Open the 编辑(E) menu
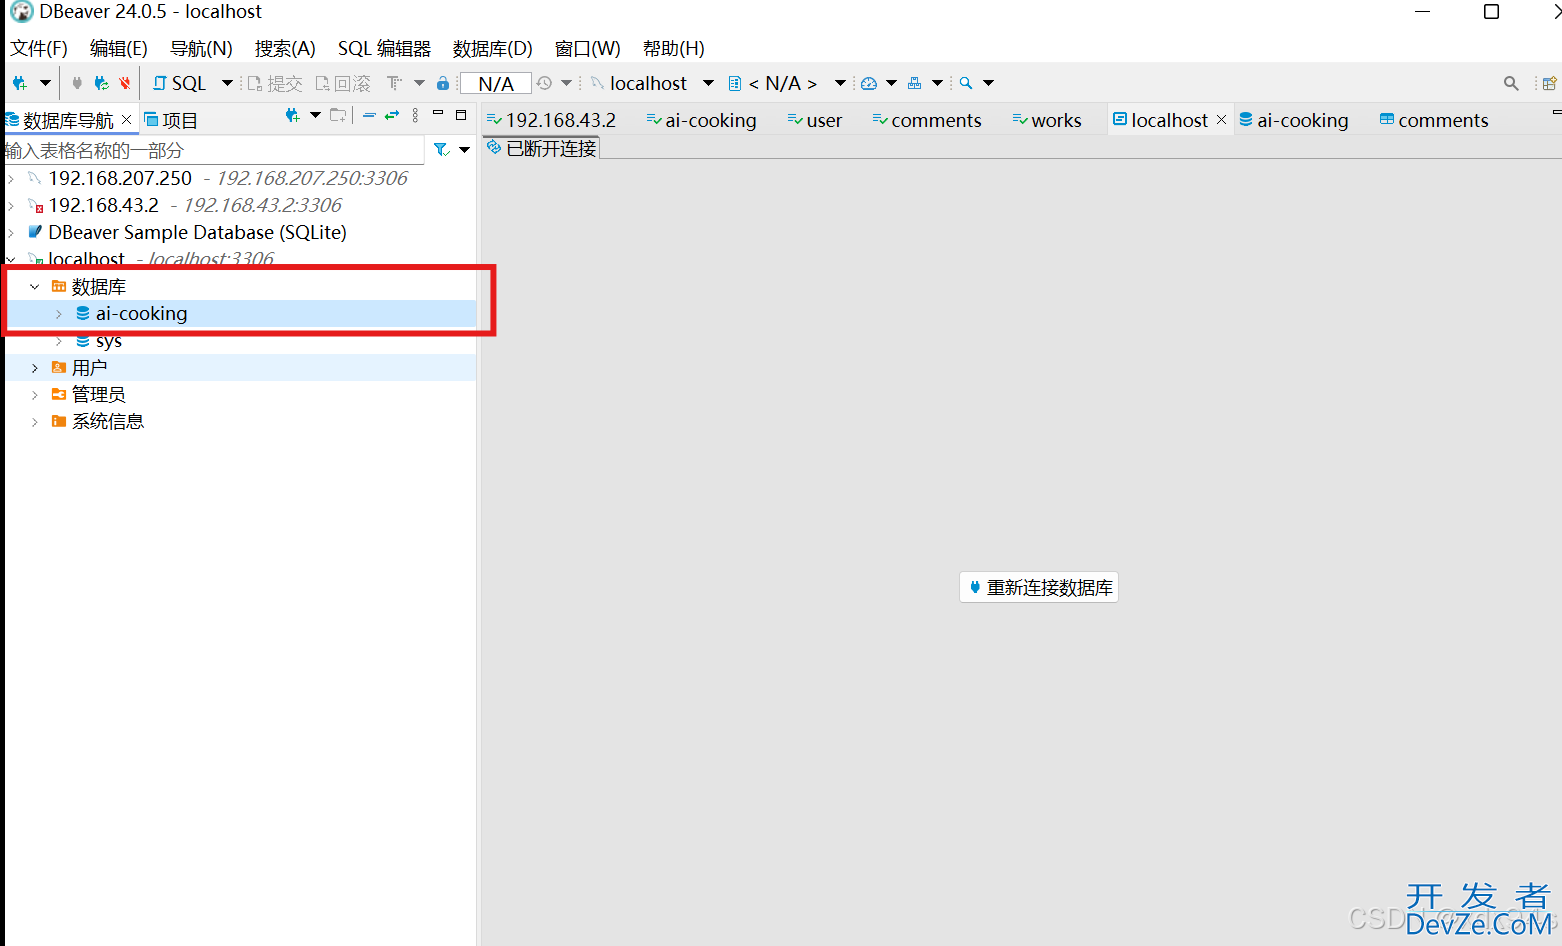1562x946 pixels. pyautogui.click(x=119, y=48)
